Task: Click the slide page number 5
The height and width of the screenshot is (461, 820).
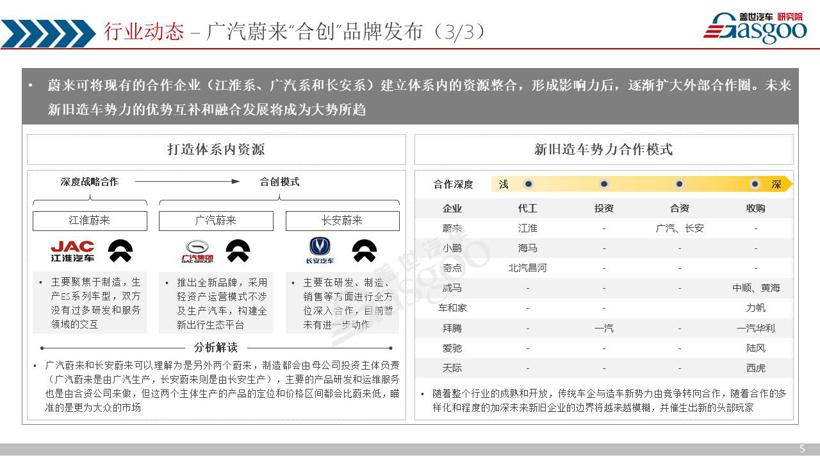Action: point(803,449)
